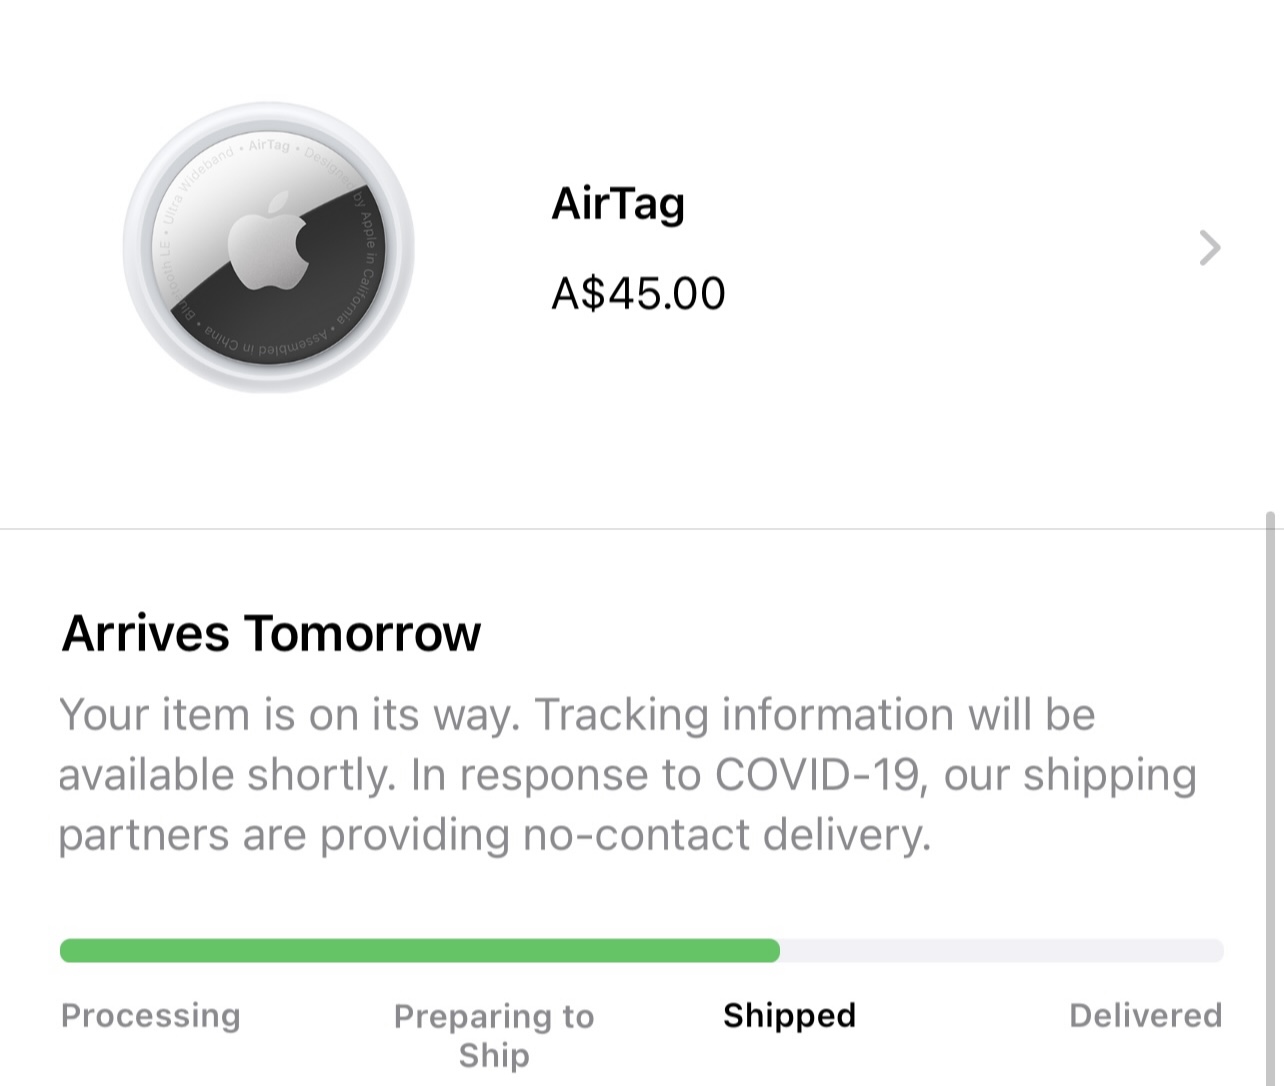1284x1086 pixels.
Task: Select the Processing status step
Action: 151,1015
